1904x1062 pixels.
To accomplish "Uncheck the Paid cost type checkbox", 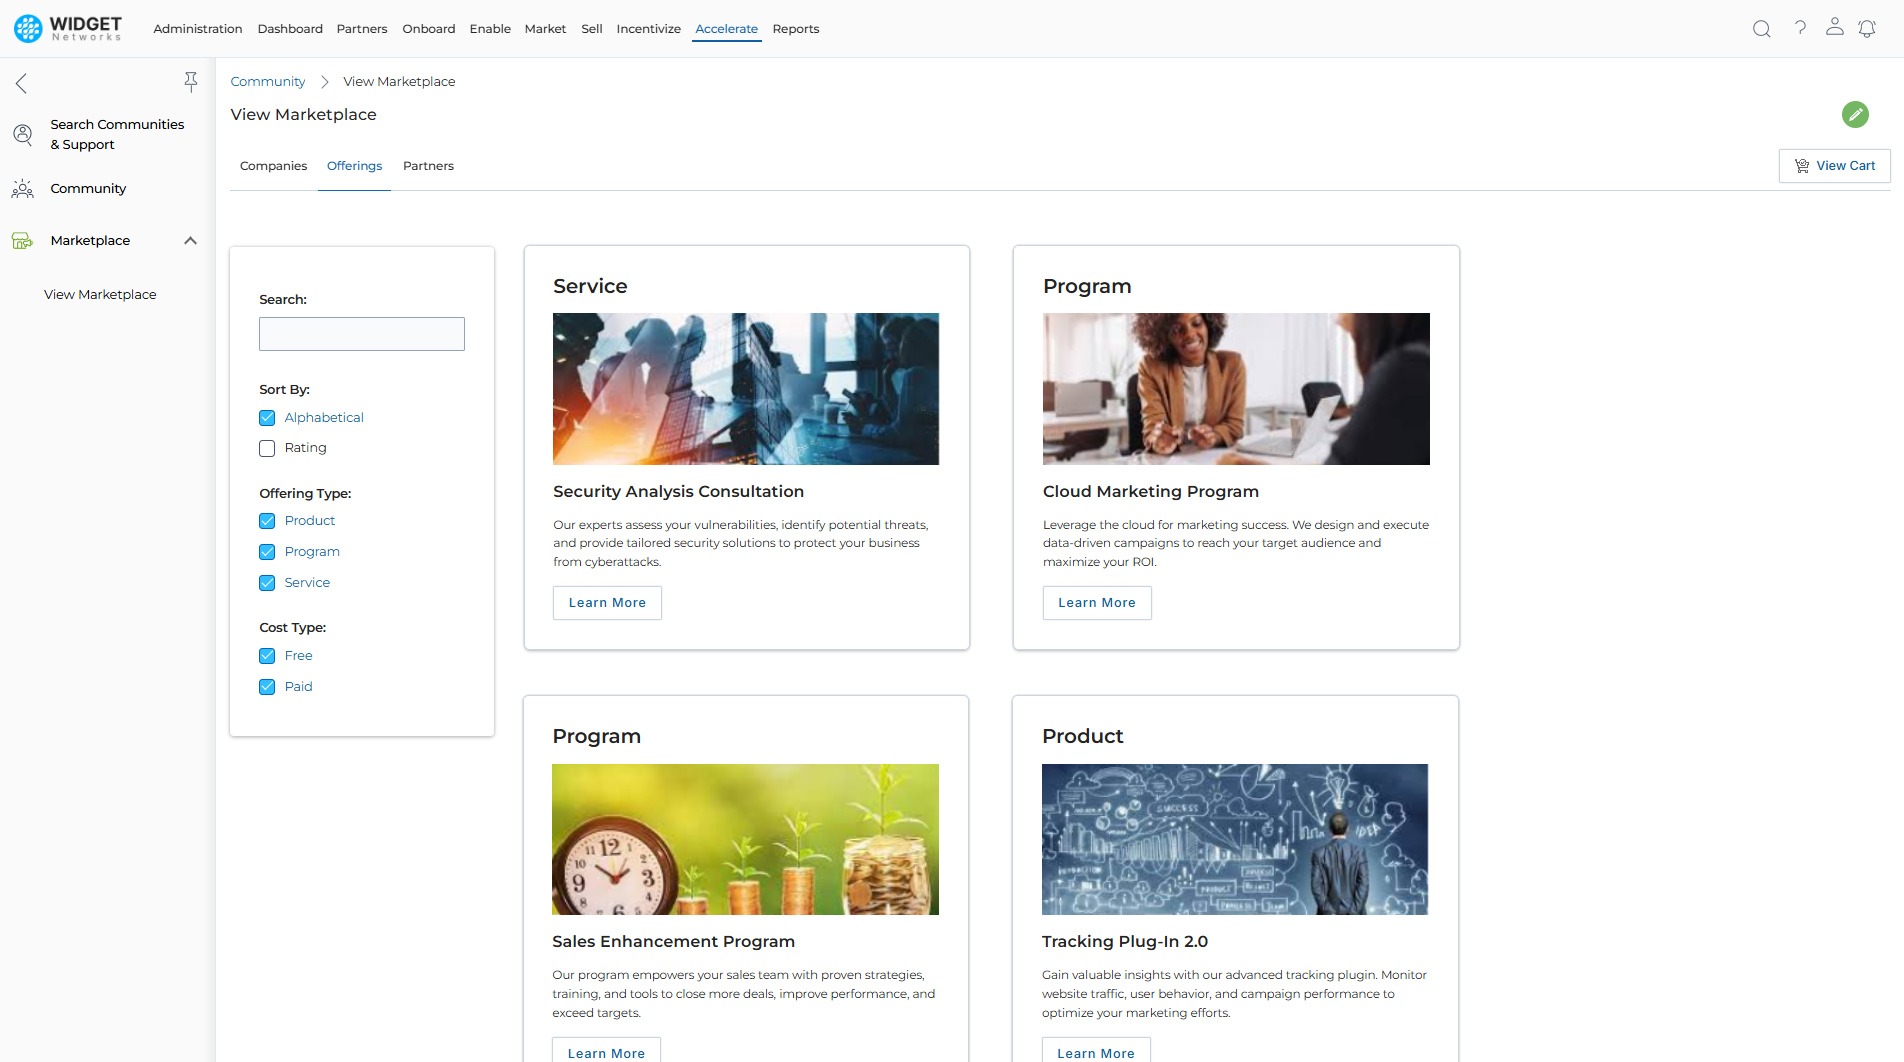I will click(x=267, y=687).
